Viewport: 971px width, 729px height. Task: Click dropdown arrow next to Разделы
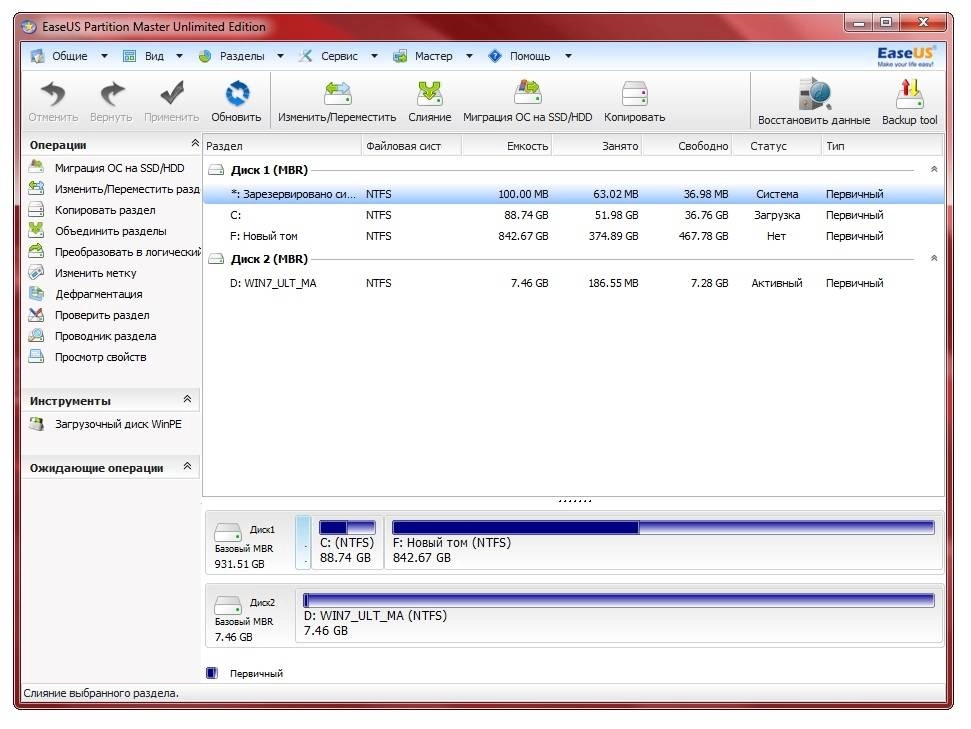coord(280,56)
